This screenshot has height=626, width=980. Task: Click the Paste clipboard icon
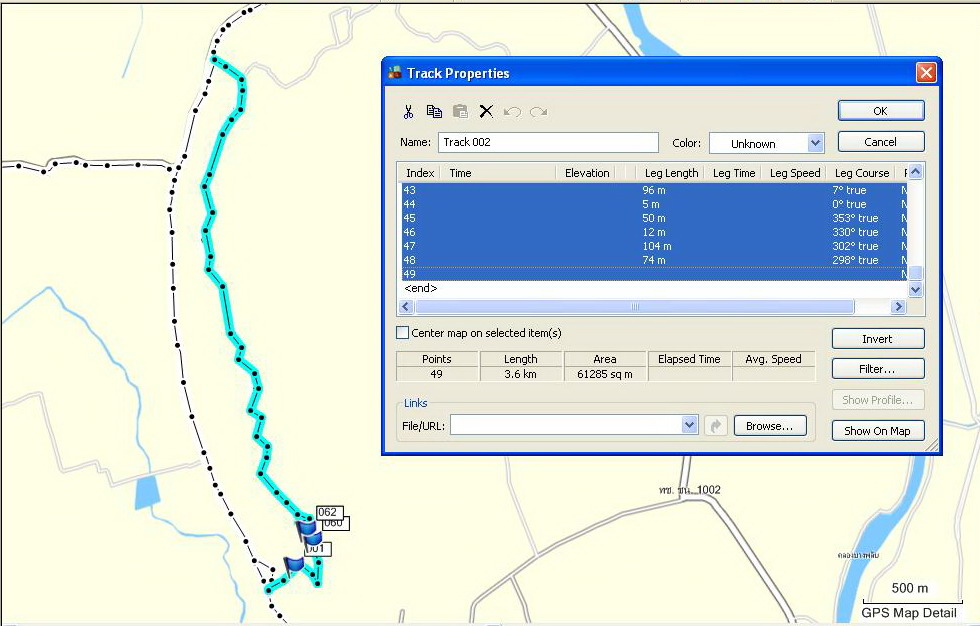[x=460, y=112]
